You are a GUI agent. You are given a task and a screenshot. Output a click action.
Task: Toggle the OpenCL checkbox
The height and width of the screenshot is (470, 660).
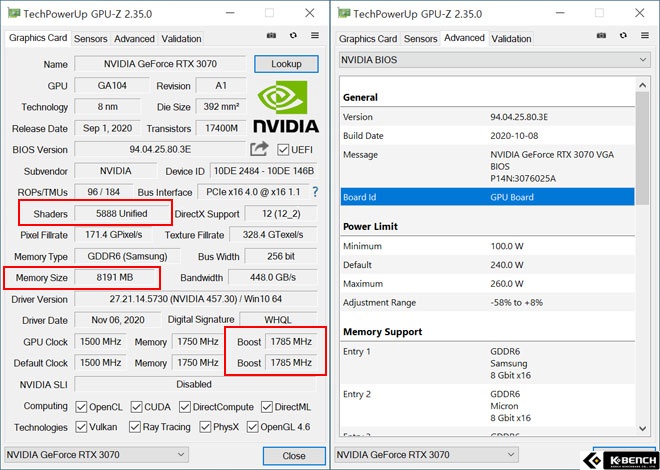click(x=81, y=407)
